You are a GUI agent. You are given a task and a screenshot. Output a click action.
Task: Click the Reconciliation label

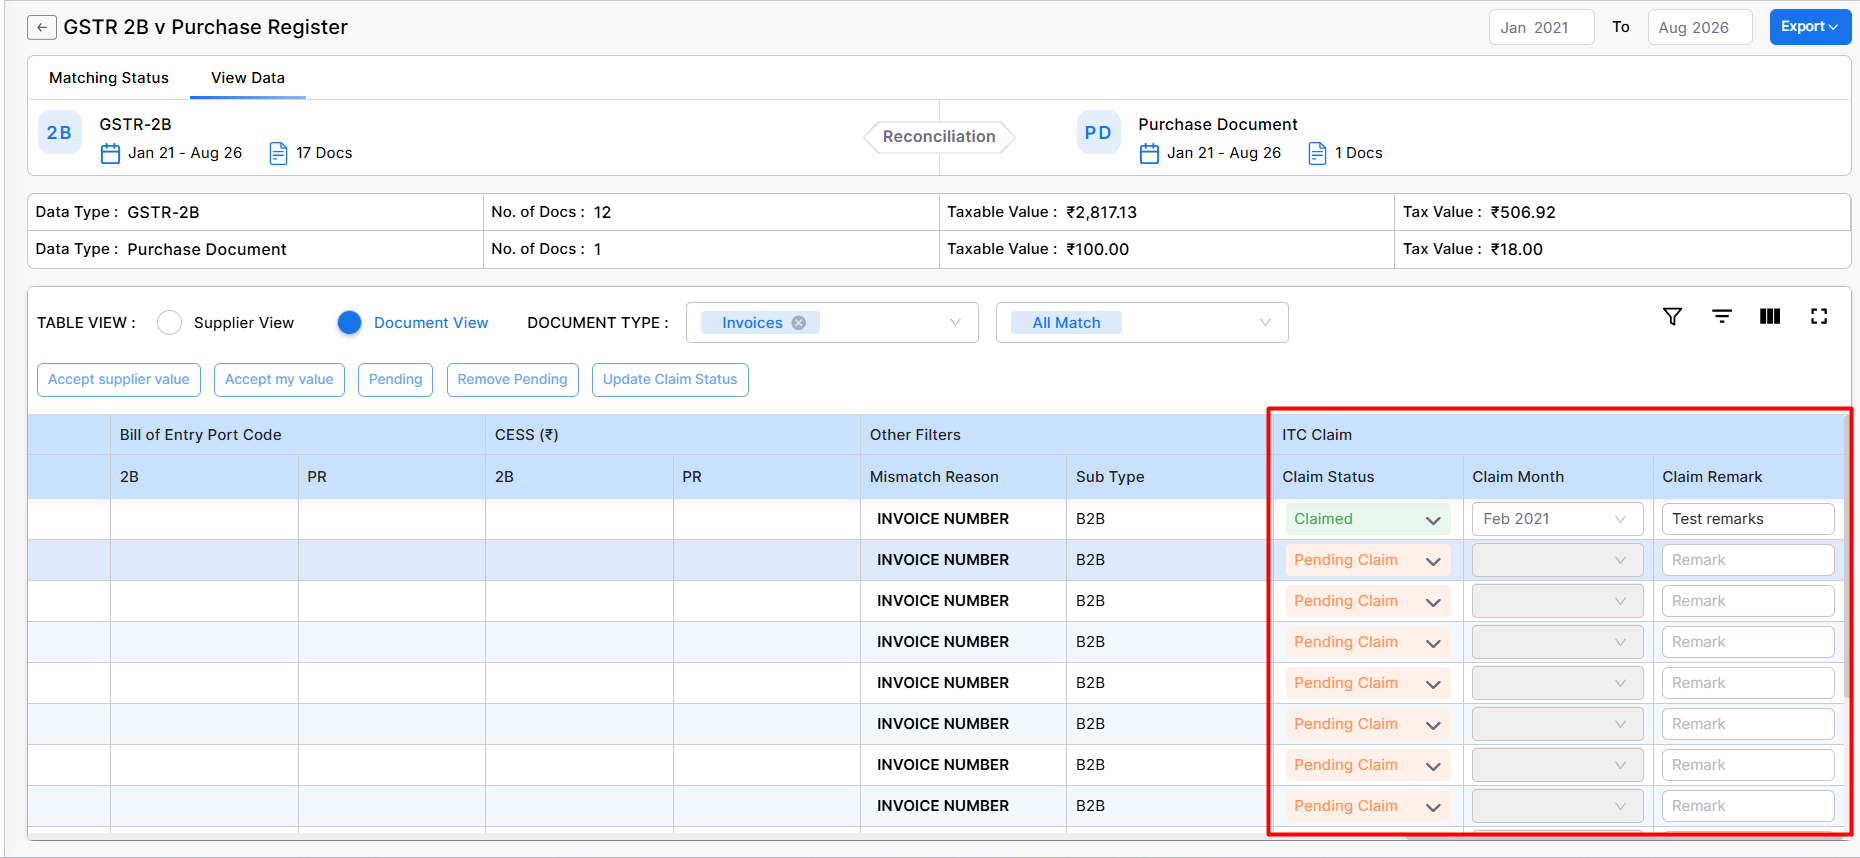pos(939,137)
